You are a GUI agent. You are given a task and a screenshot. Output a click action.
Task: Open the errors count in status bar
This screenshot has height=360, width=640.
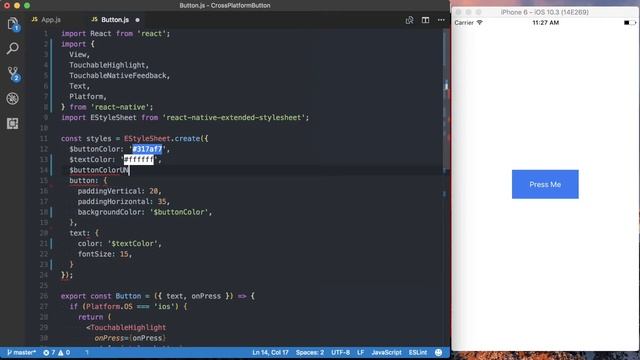(x=50, y=352)
